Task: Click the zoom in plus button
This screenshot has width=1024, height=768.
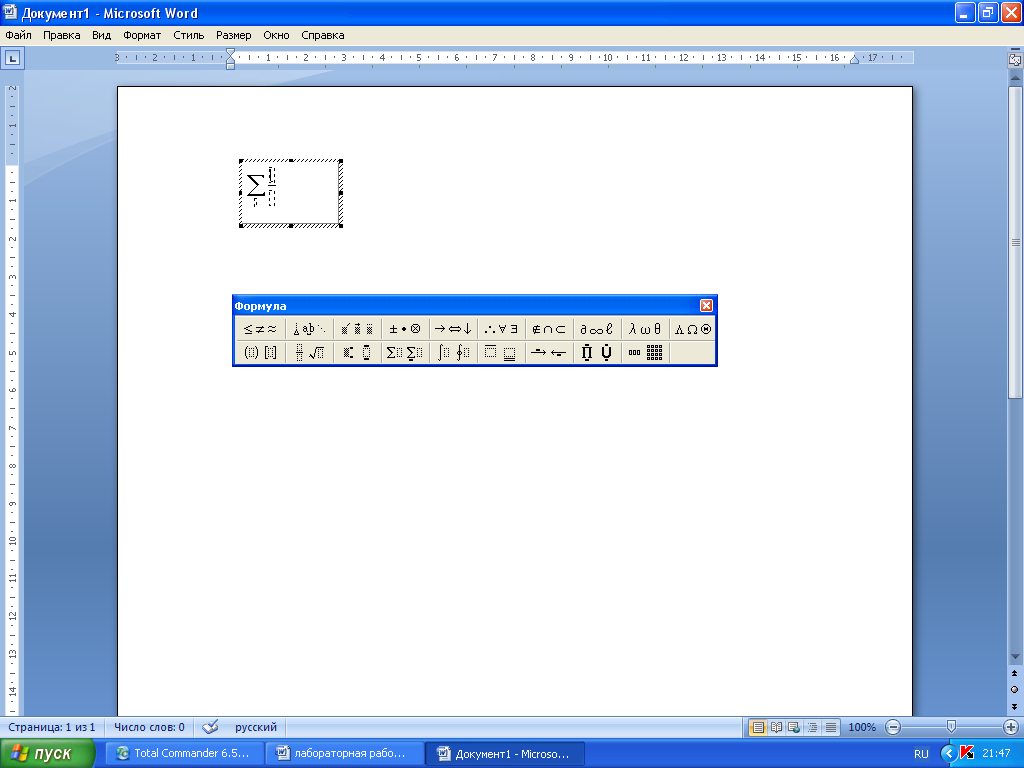Action: pos(1010,727)
